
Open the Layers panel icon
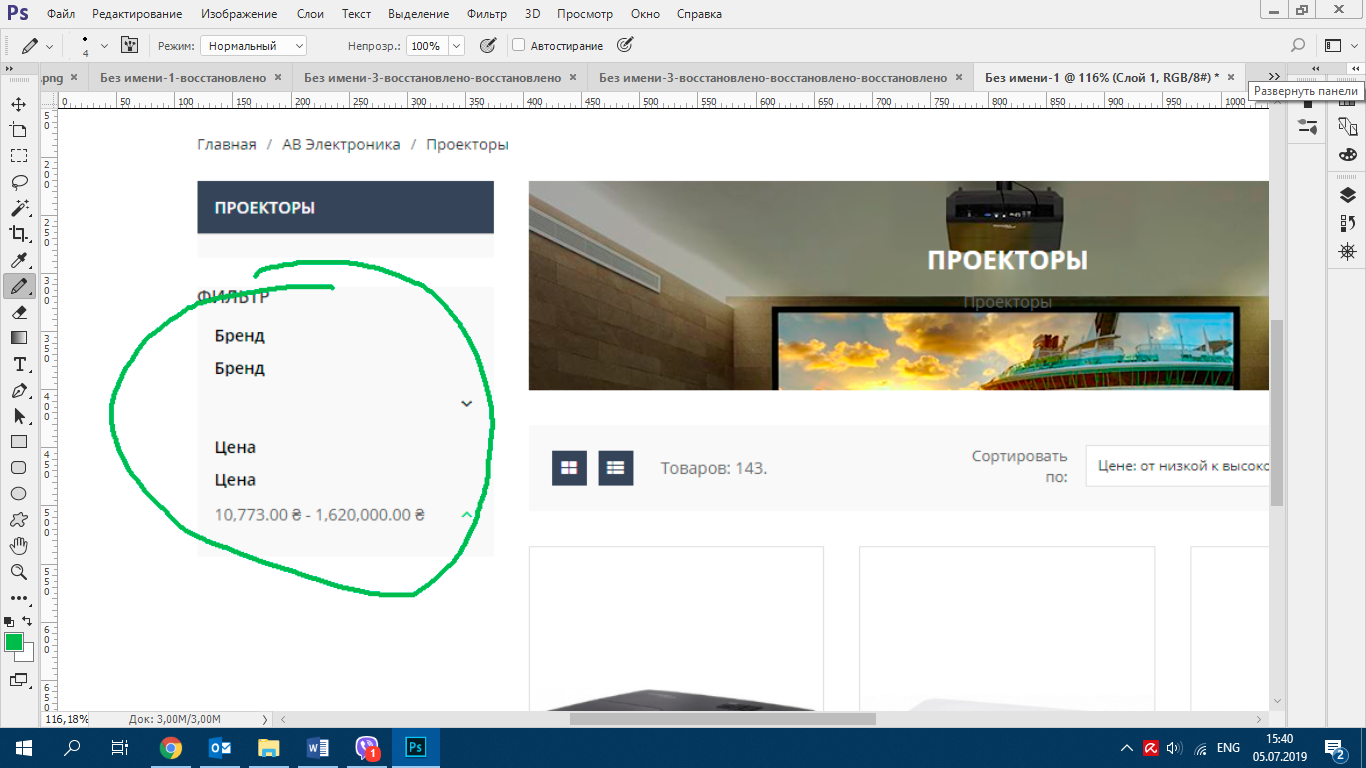tap(1348, 194)
